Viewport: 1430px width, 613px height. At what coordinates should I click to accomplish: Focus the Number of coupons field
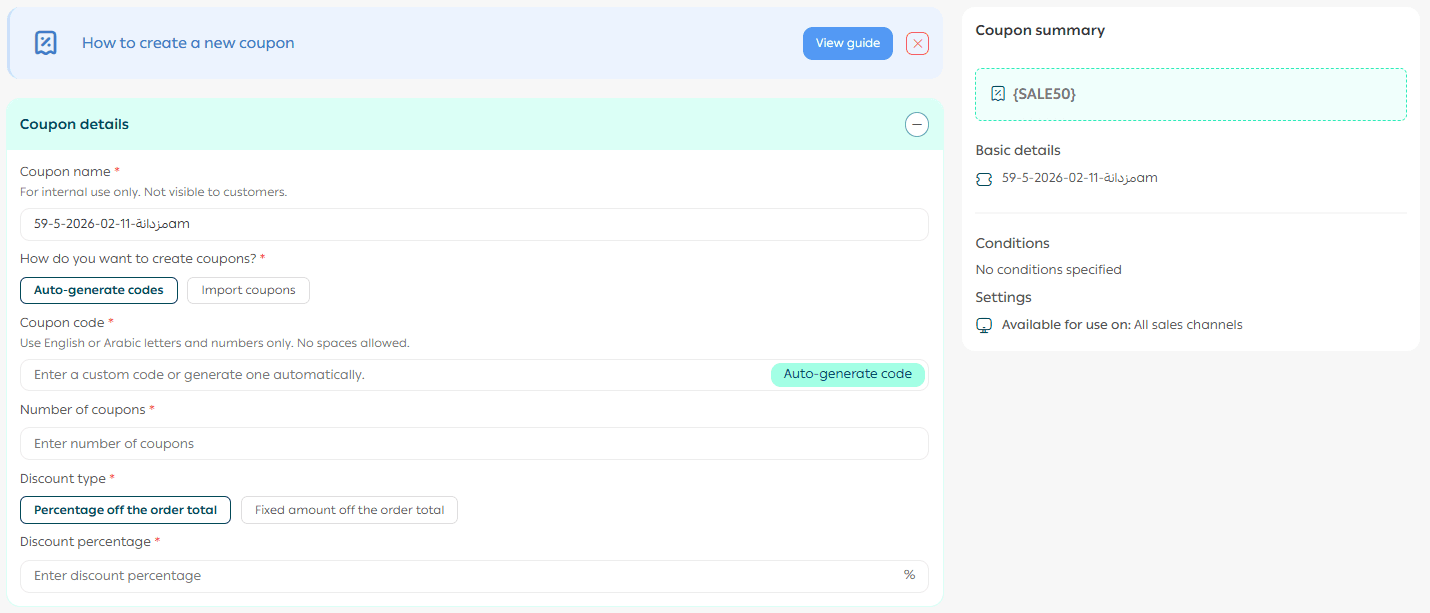(x=474, y=443)
